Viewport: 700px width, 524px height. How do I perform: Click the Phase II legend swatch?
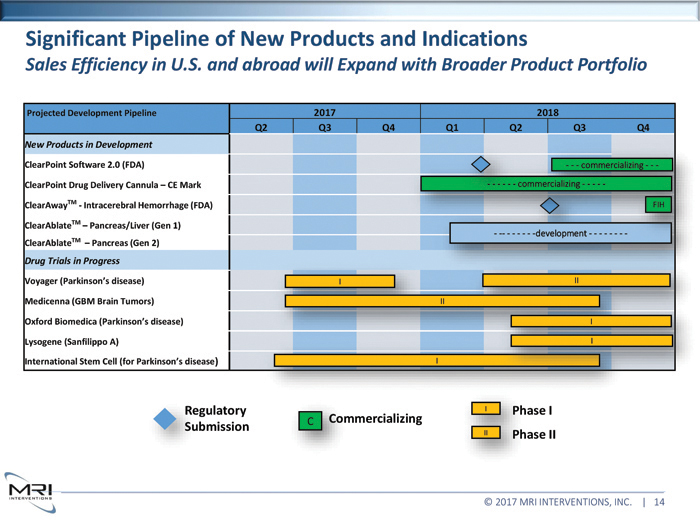pos(485,433)
